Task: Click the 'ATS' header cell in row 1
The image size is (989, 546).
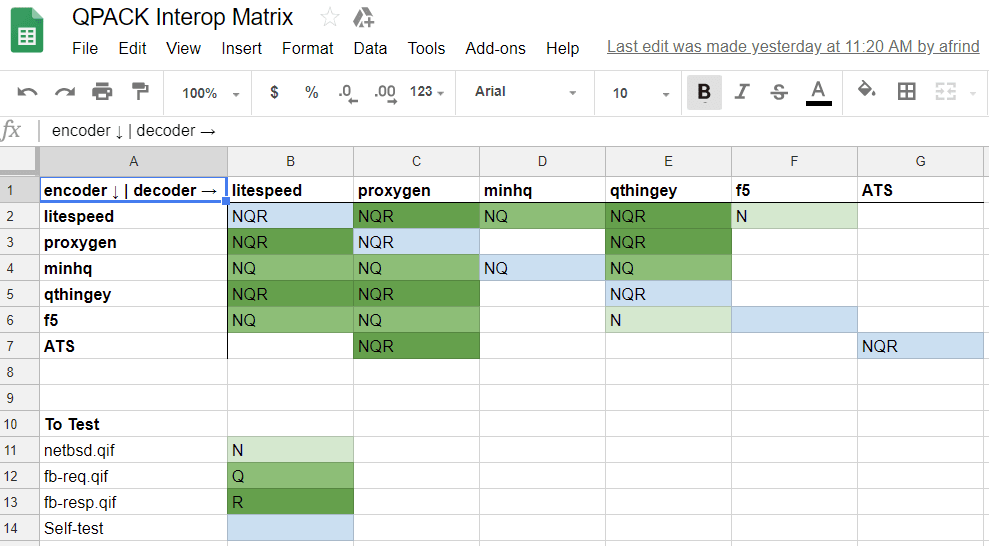Action: coord(920,190)
